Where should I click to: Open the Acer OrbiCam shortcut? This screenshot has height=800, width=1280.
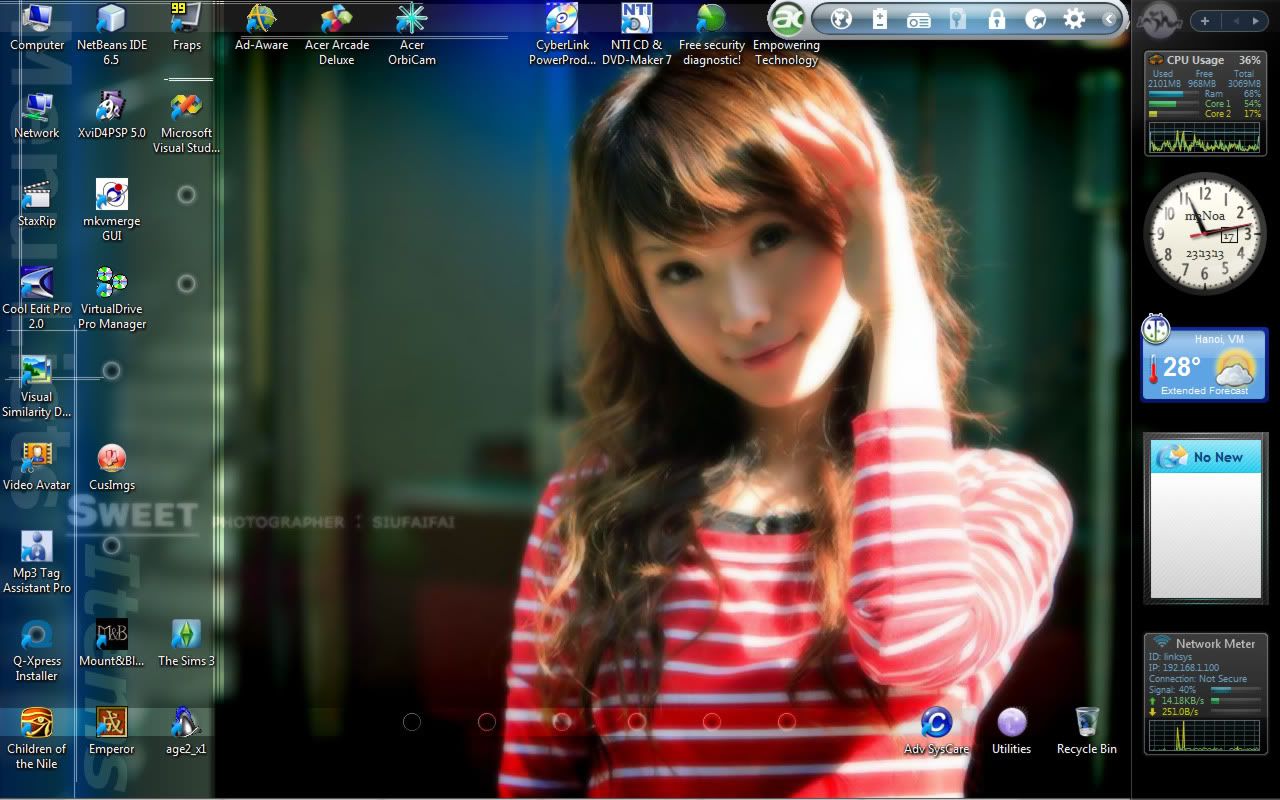411,20
